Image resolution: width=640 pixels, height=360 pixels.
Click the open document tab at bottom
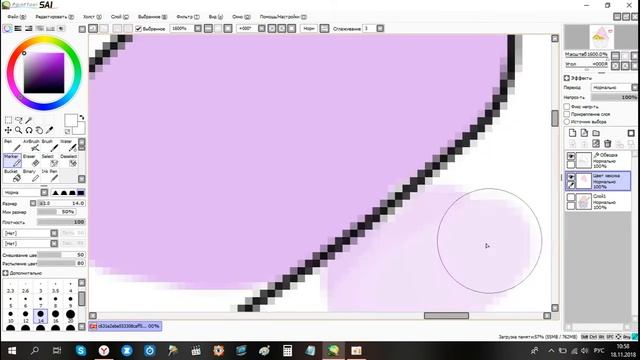(125, 326)
